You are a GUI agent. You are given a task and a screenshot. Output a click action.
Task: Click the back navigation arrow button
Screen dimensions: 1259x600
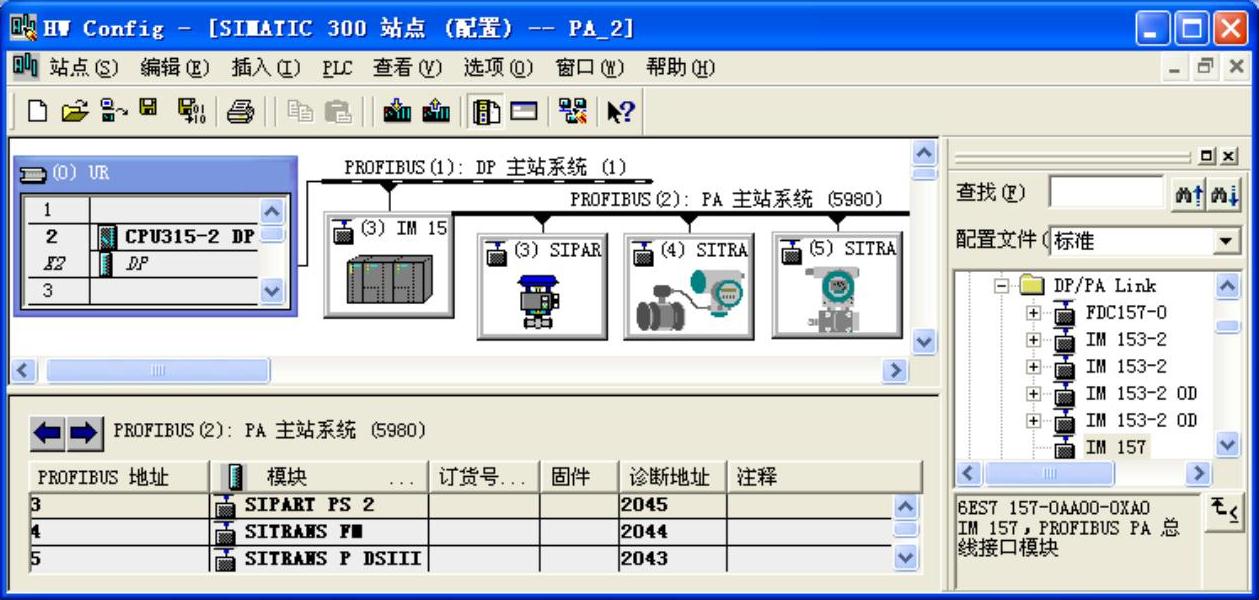(x=48, y=433)
